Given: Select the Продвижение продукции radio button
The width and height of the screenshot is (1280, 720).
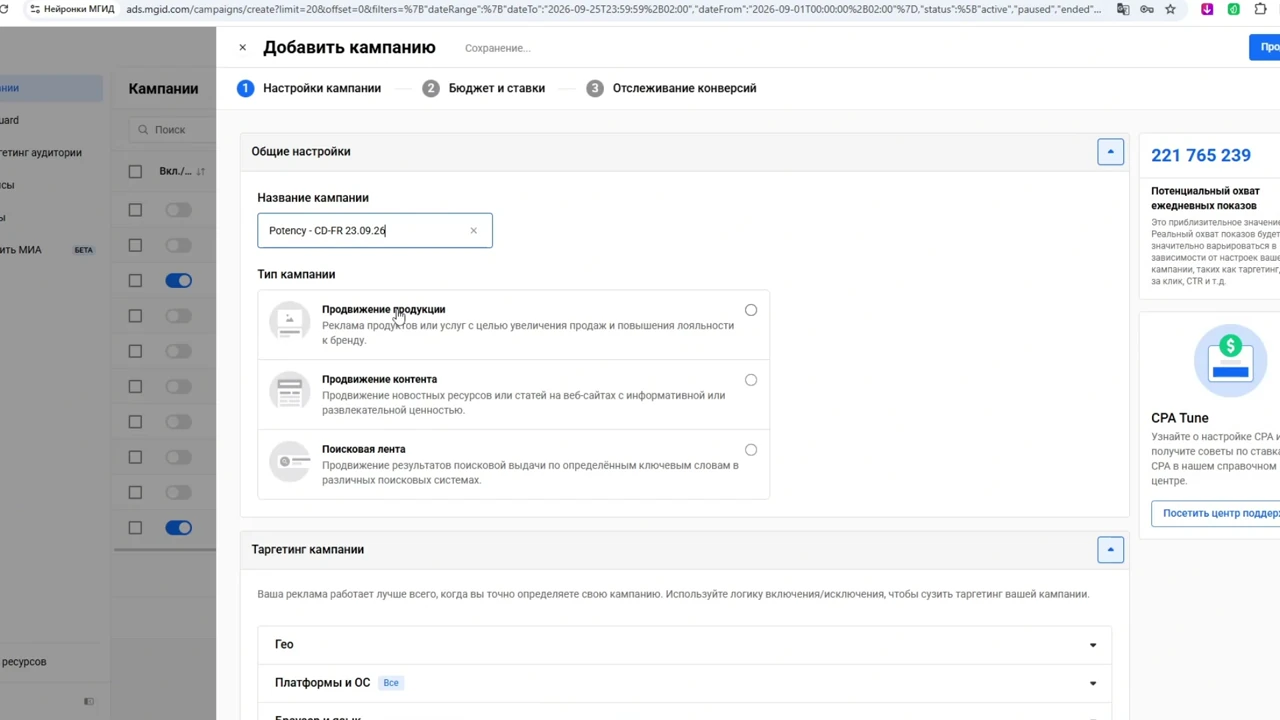Looking at the screenshot, I should (x=751, y=310).
